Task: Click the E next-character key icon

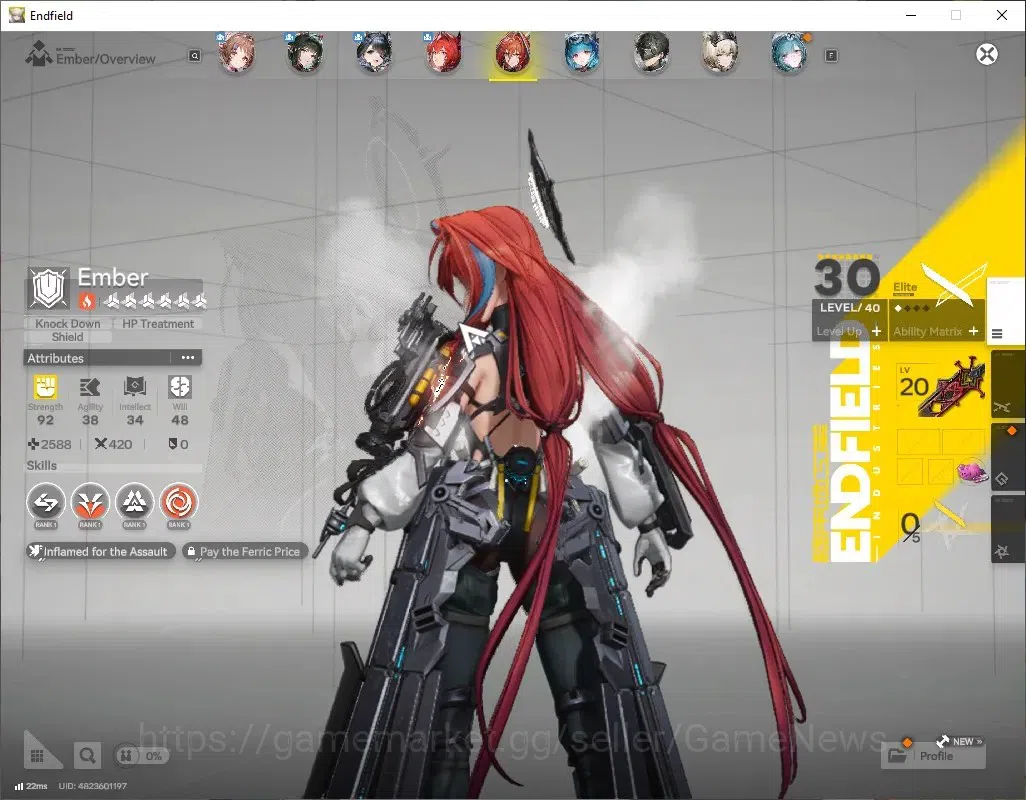Action: [831, 56]
